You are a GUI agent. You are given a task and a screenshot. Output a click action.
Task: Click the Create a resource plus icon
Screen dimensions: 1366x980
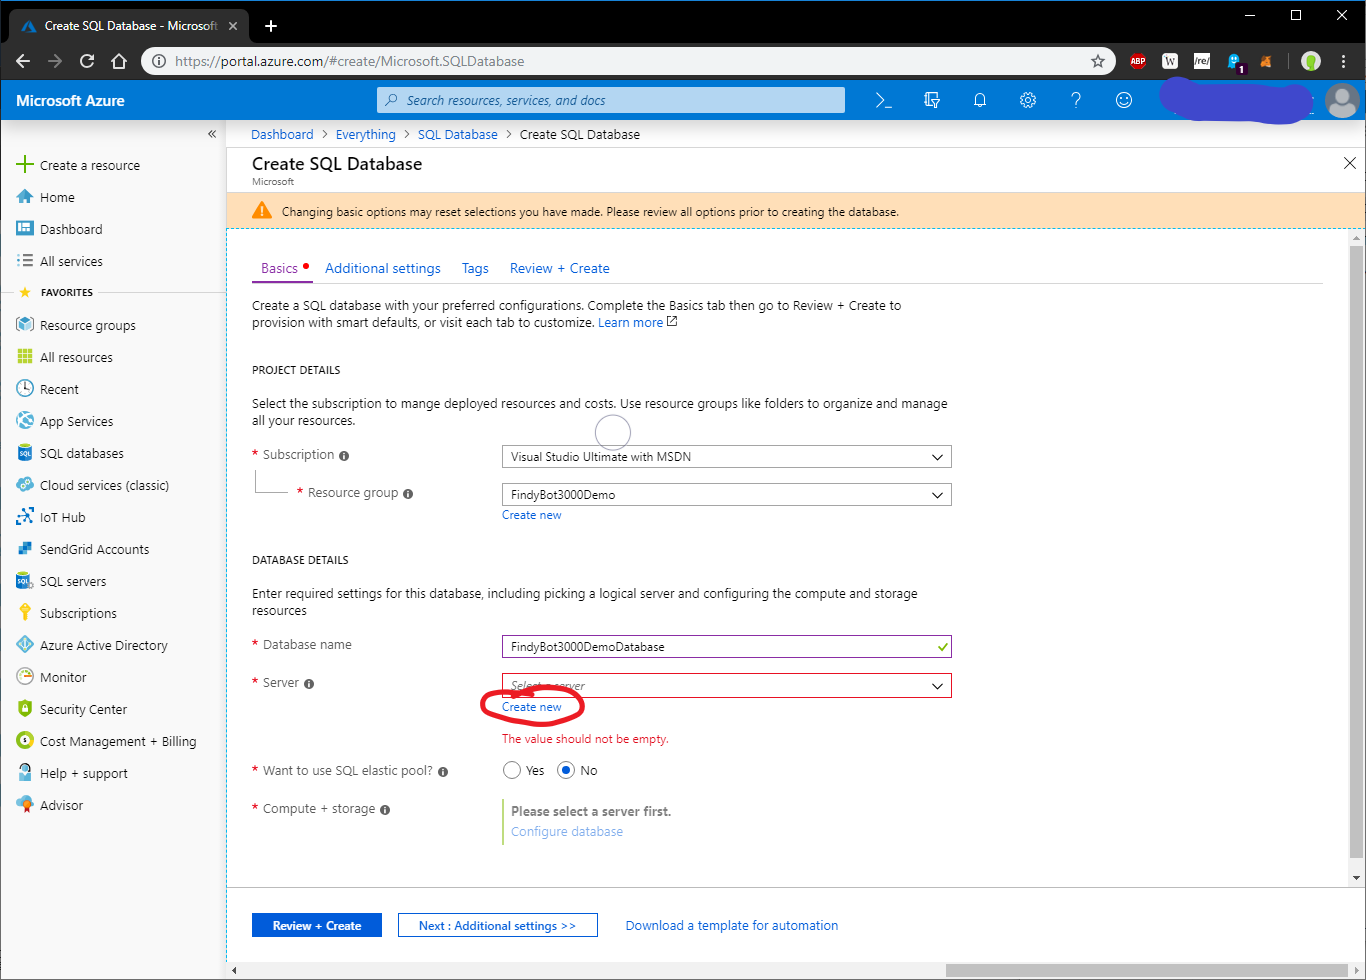[25, 164]
